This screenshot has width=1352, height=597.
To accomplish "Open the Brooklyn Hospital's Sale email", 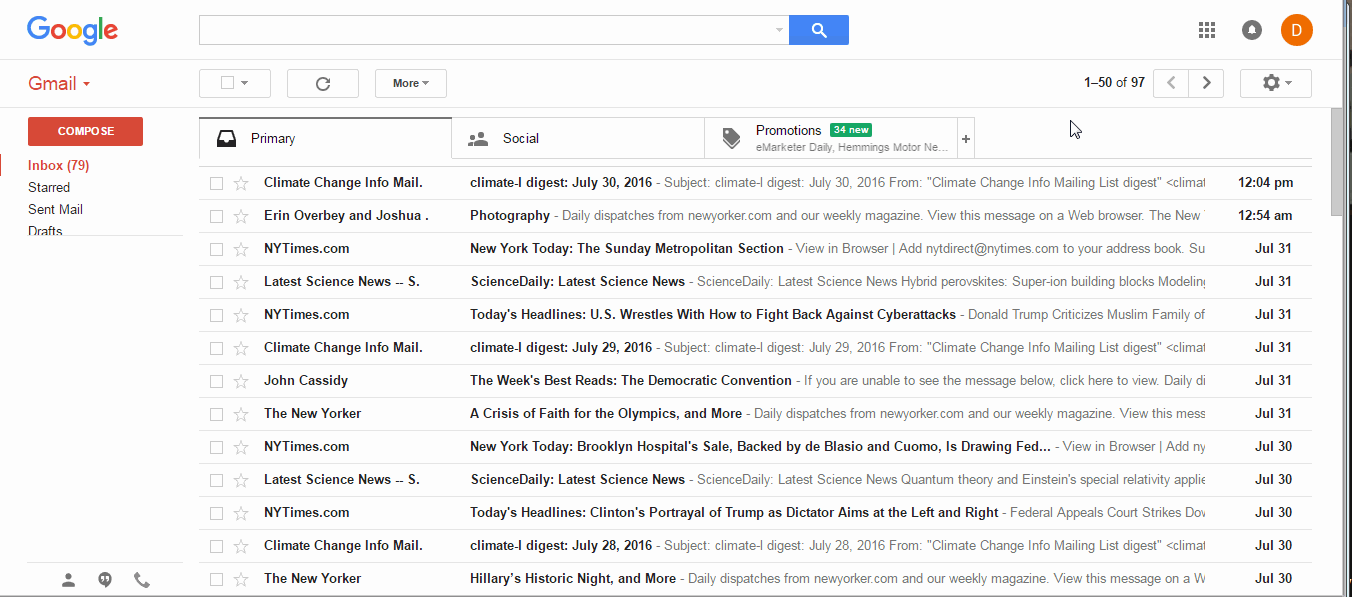I will 755,447.
